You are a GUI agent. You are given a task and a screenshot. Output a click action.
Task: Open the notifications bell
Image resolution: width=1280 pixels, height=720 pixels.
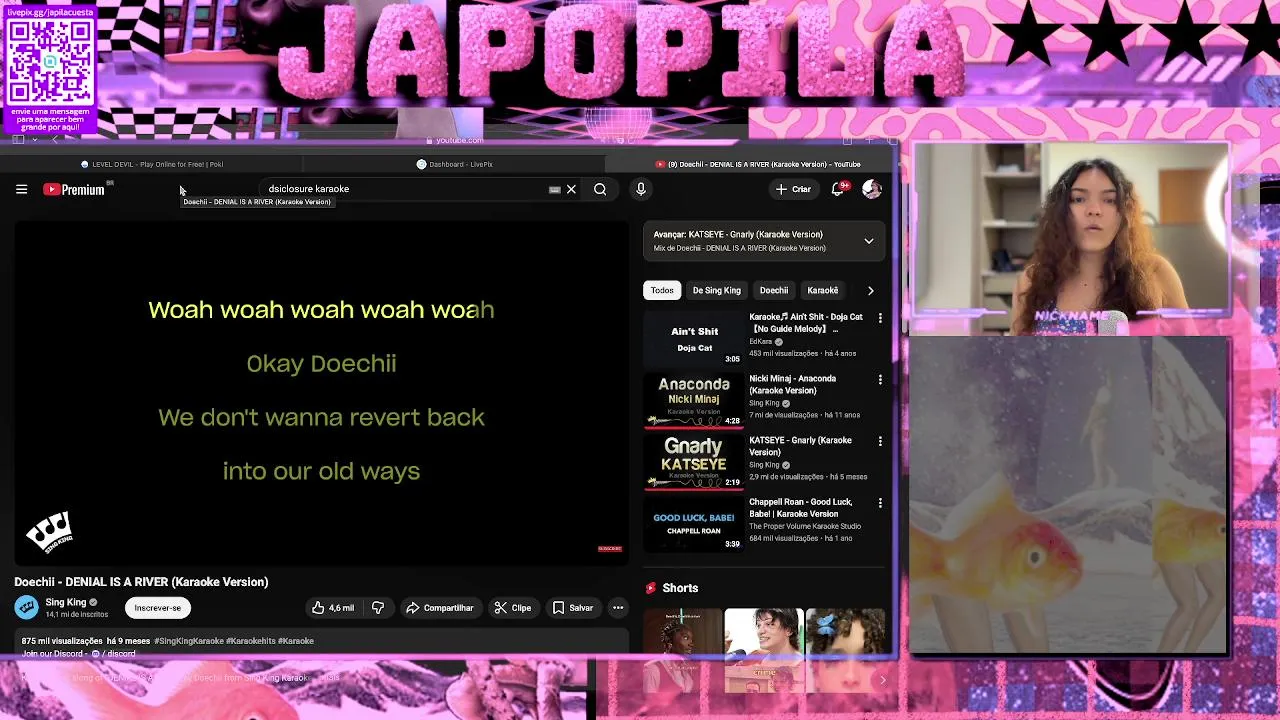838,189
